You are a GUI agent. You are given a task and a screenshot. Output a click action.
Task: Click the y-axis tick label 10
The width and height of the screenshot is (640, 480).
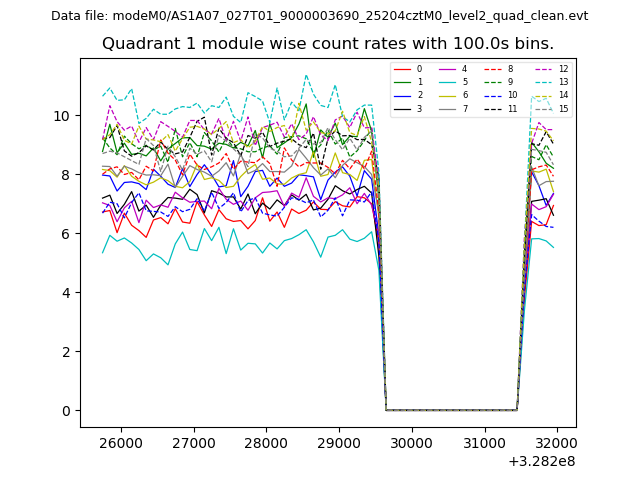62,116
